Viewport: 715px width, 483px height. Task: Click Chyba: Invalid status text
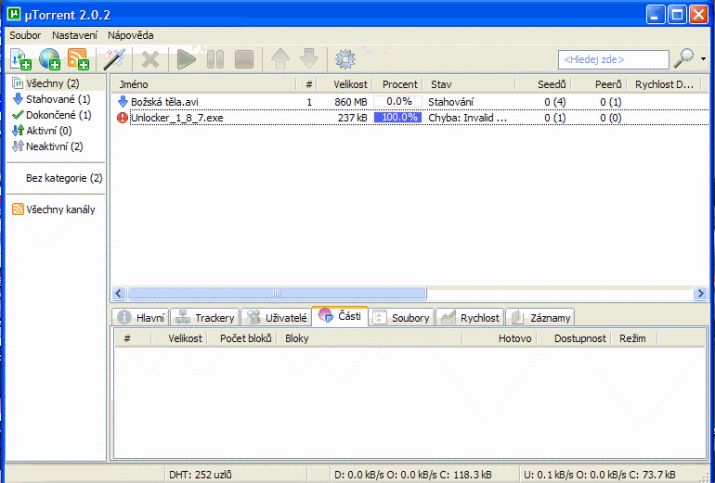(x=467, y=118)
